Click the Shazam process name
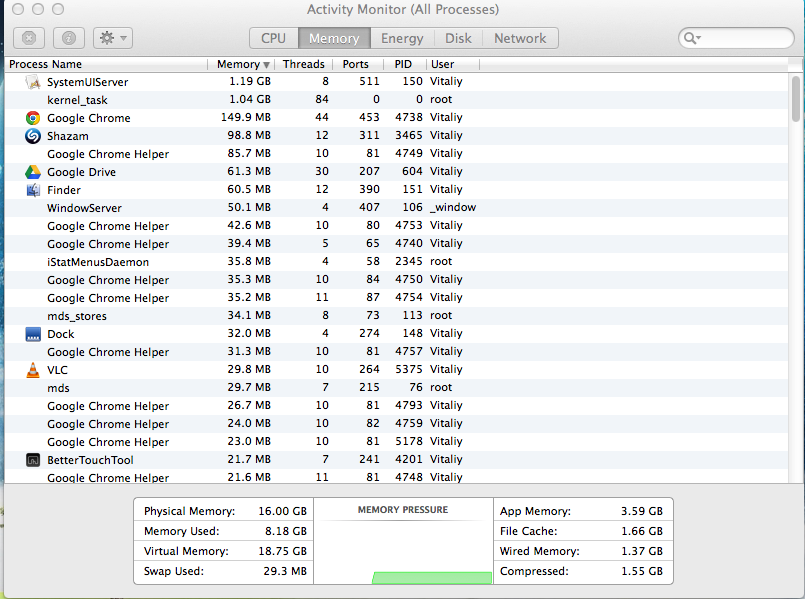Viewport: 805px width, 599px height. pos(68,136)
